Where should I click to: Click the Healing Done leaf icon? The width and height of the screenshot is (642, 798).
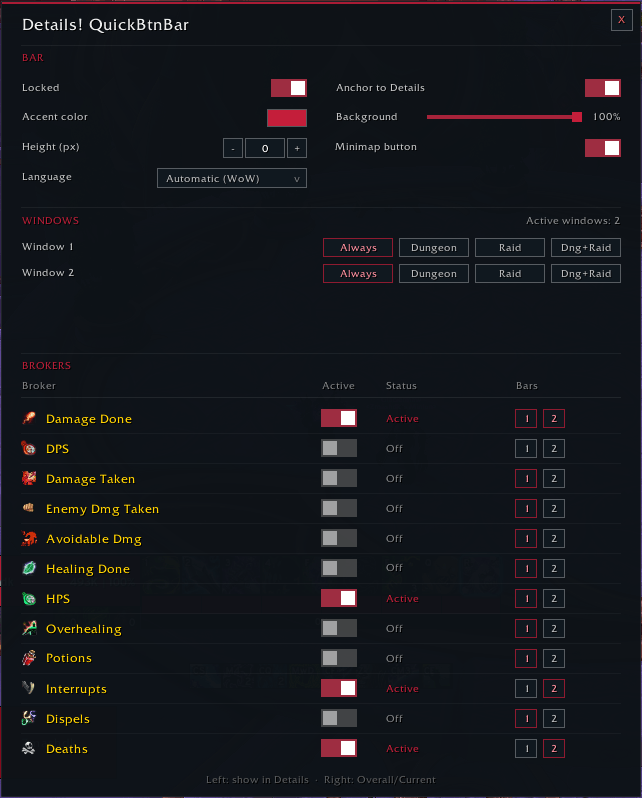click(x=29, y=568)
